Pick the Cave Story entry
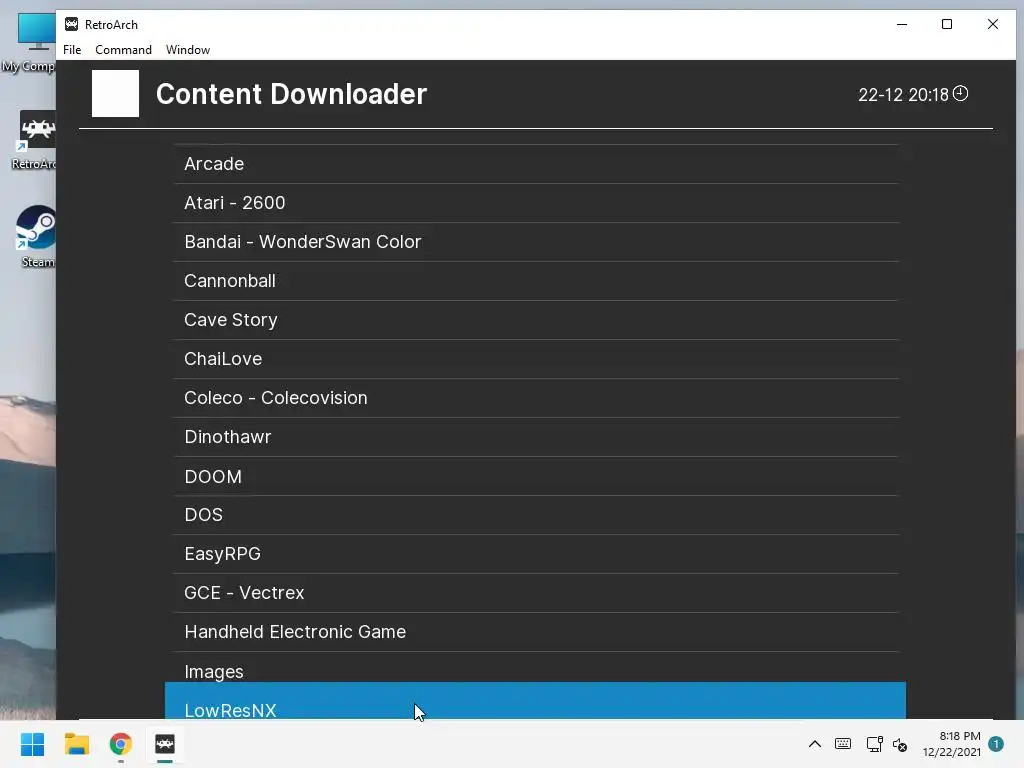 (536, 320)
